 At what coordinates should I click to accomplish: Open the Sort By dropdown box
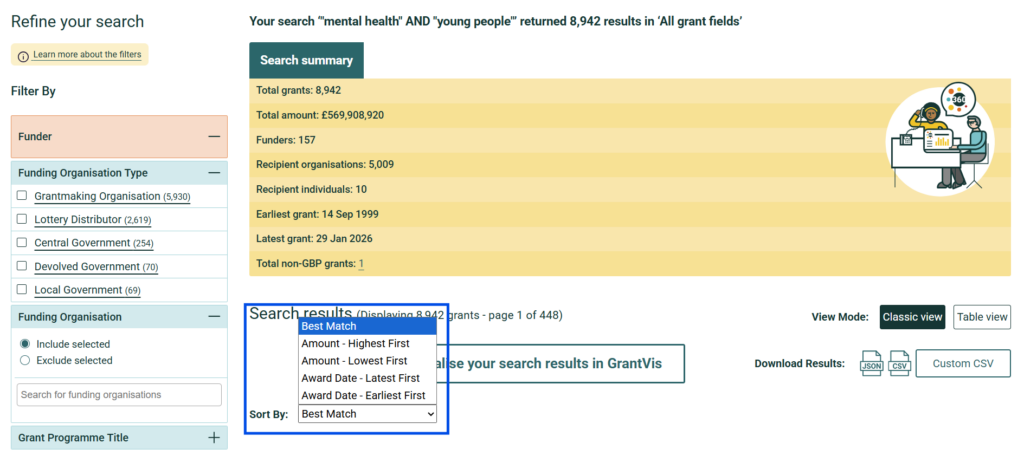367,414
